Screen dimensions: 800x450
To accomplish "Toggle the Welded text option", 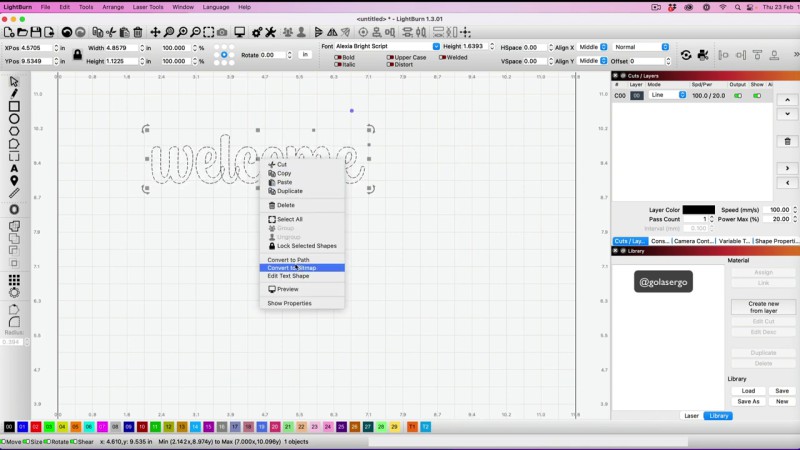I will (441, 57).
